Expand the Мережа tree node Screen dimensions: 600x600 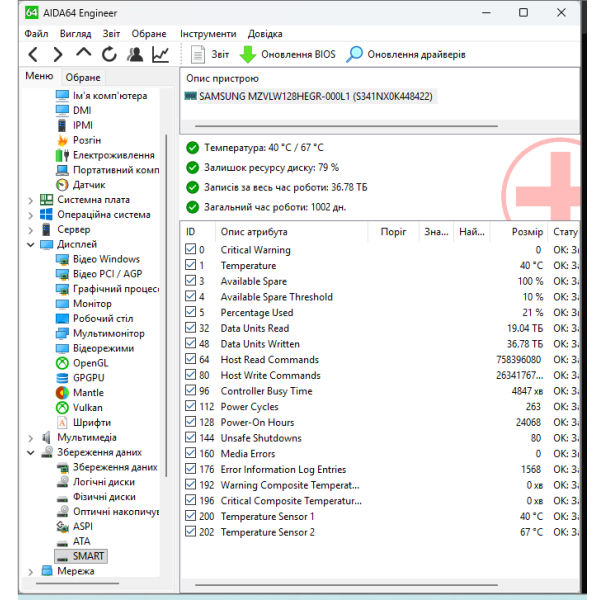[x=31, y=571]
